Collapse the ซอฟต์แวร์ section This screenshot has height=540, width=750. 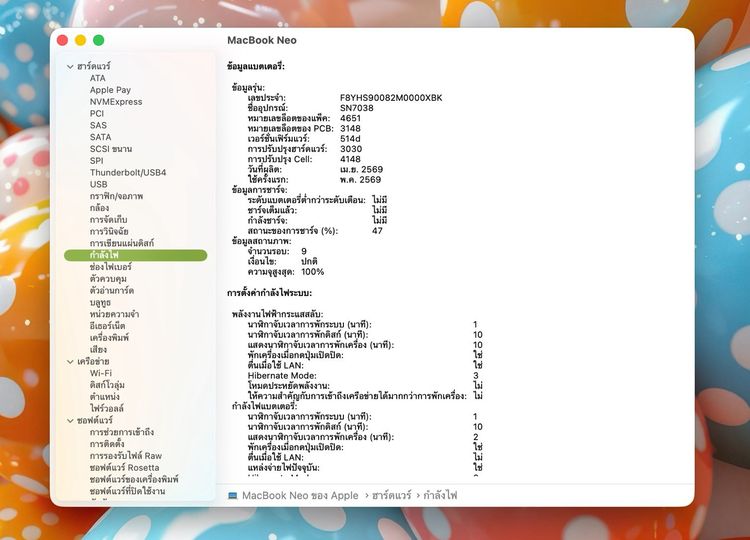tap(70, 421)
